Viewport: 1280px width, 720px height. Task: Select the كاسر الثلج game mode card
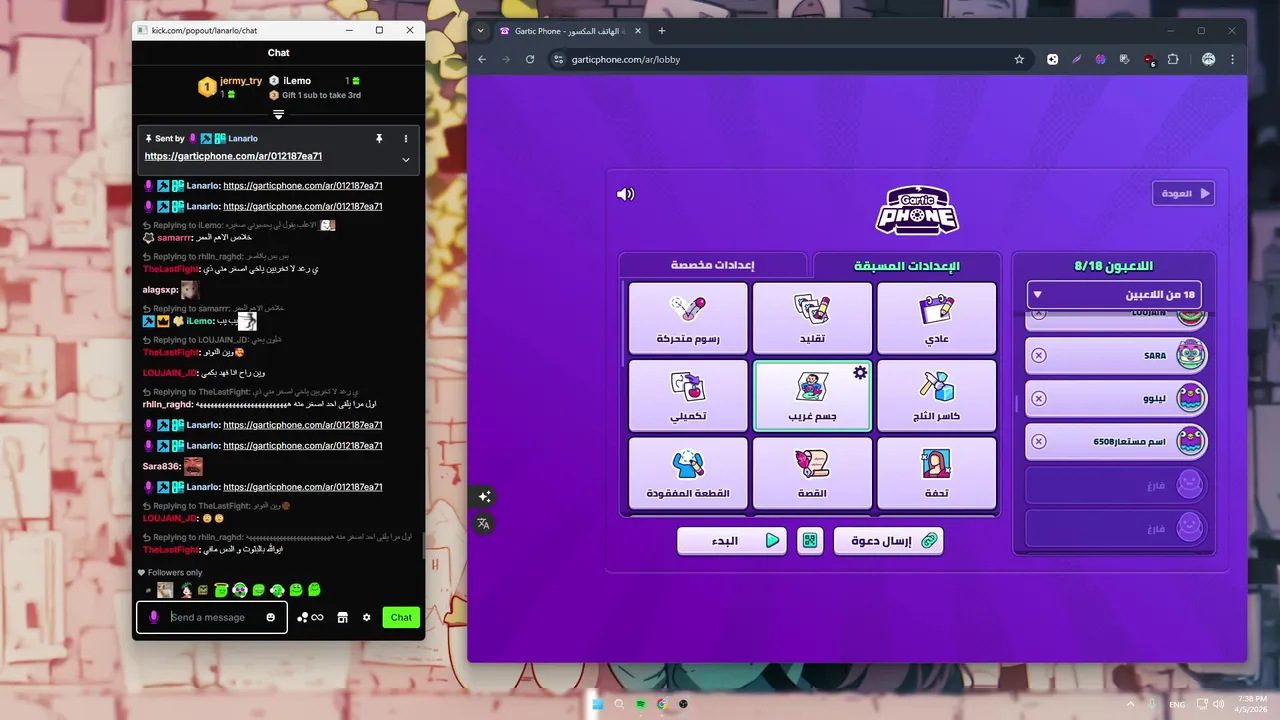click(937, 395)
